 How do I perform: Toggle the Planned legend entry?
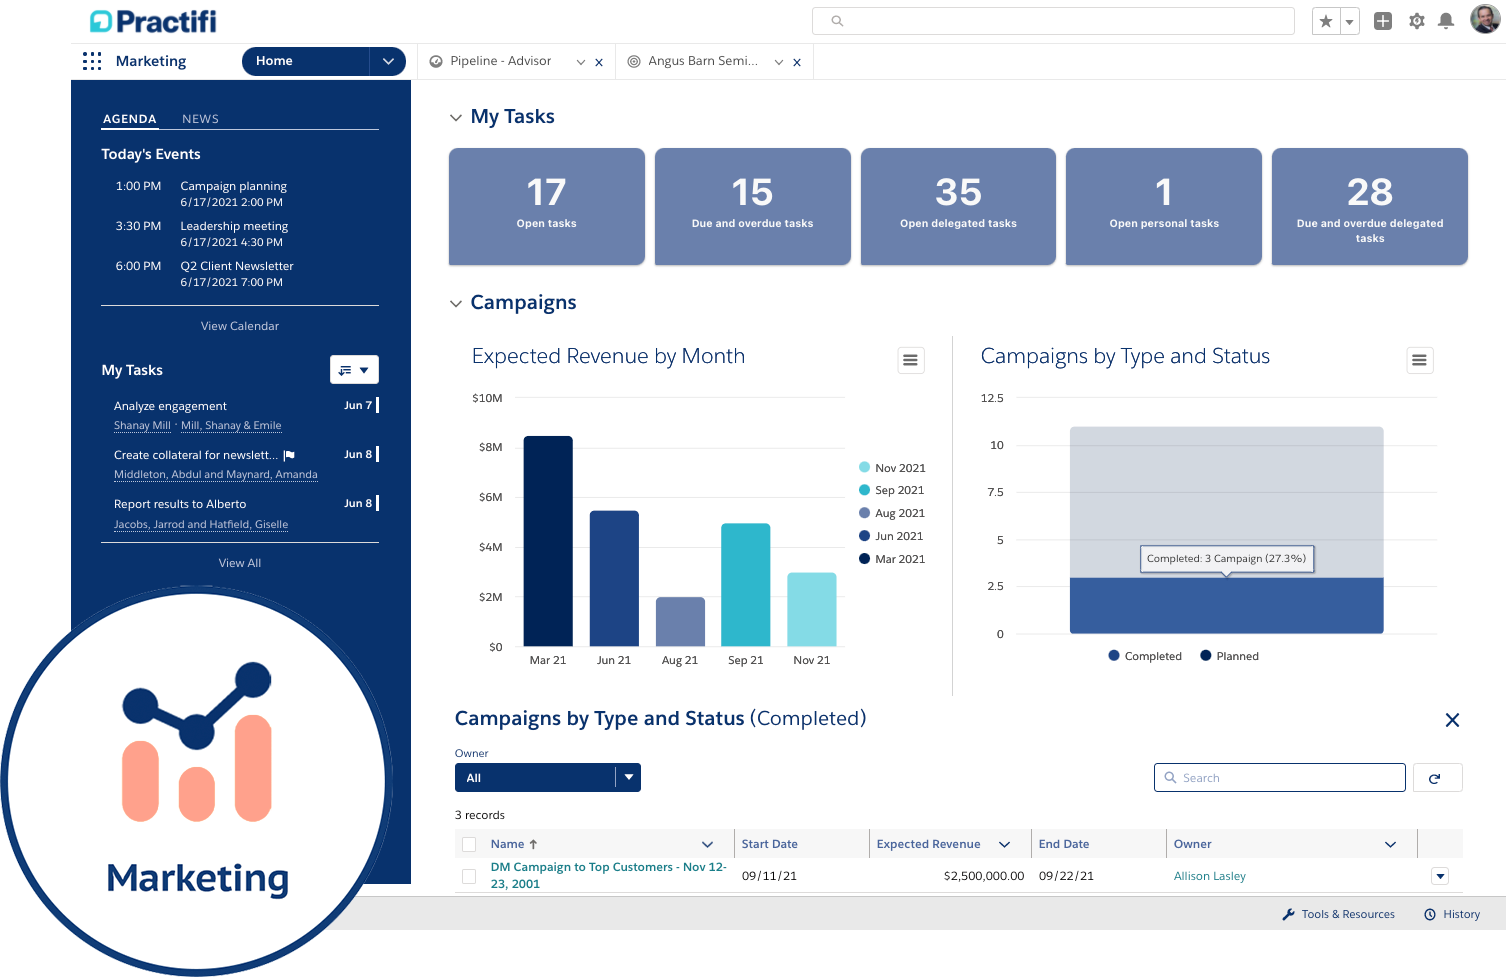(1229, 656)
